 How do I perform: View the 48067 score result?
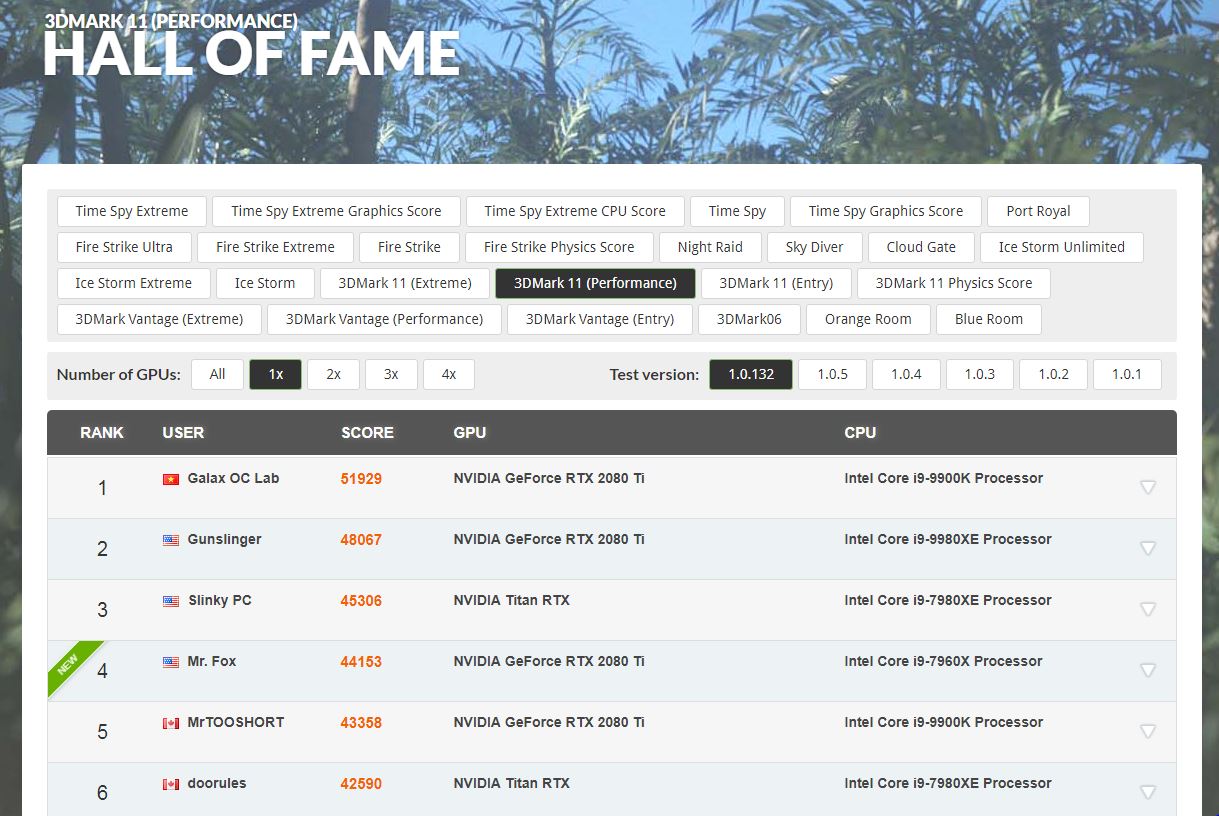[x=361, y=540]
